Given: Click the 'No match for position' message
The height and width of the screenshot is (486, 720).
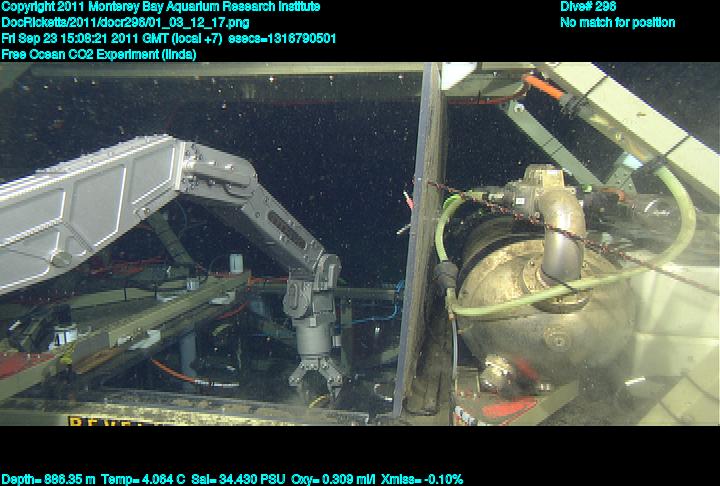Looking at the screenshot, I should pyautogui.click(x=617, y=23).
